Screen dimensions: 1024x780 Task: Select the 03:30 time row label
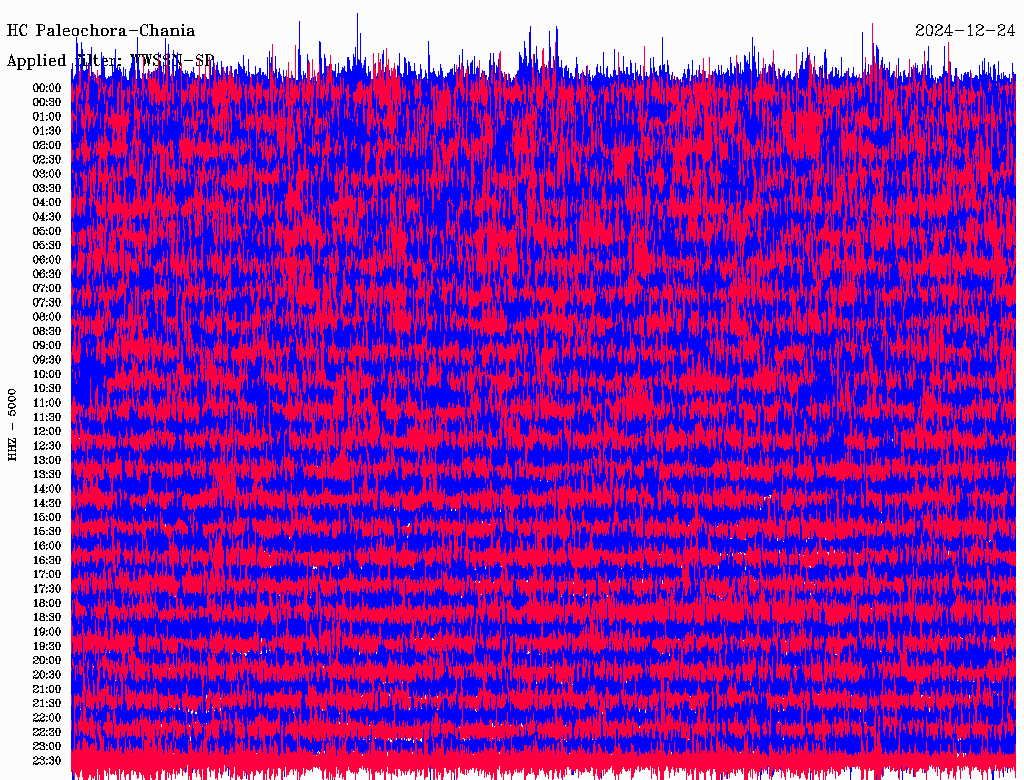[47, 189]
